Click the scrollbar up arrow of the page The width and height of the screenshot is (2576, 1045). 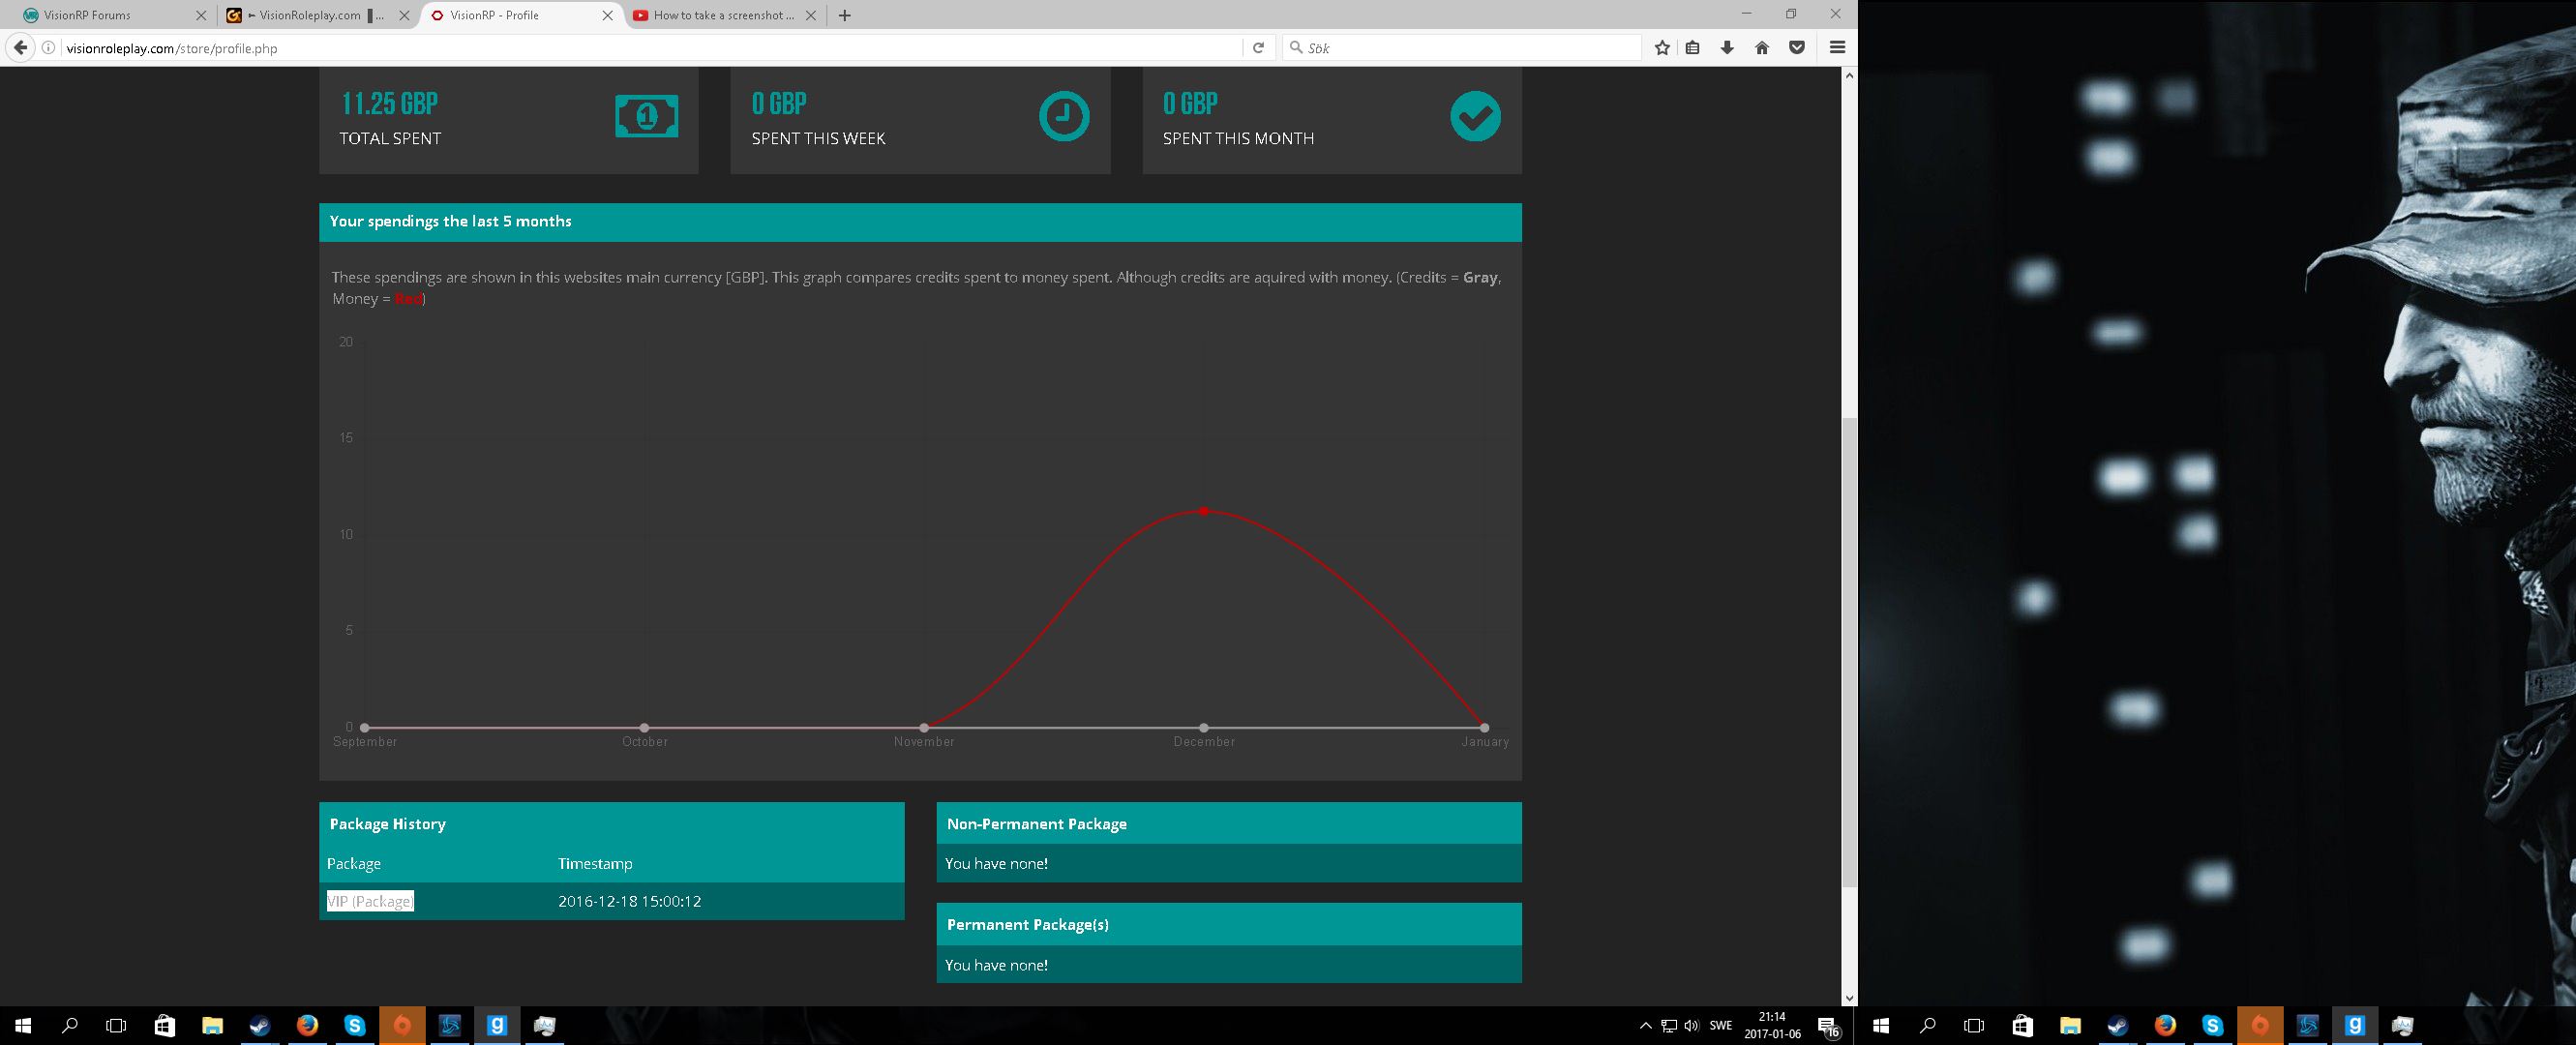click(x=1850, y=75)
